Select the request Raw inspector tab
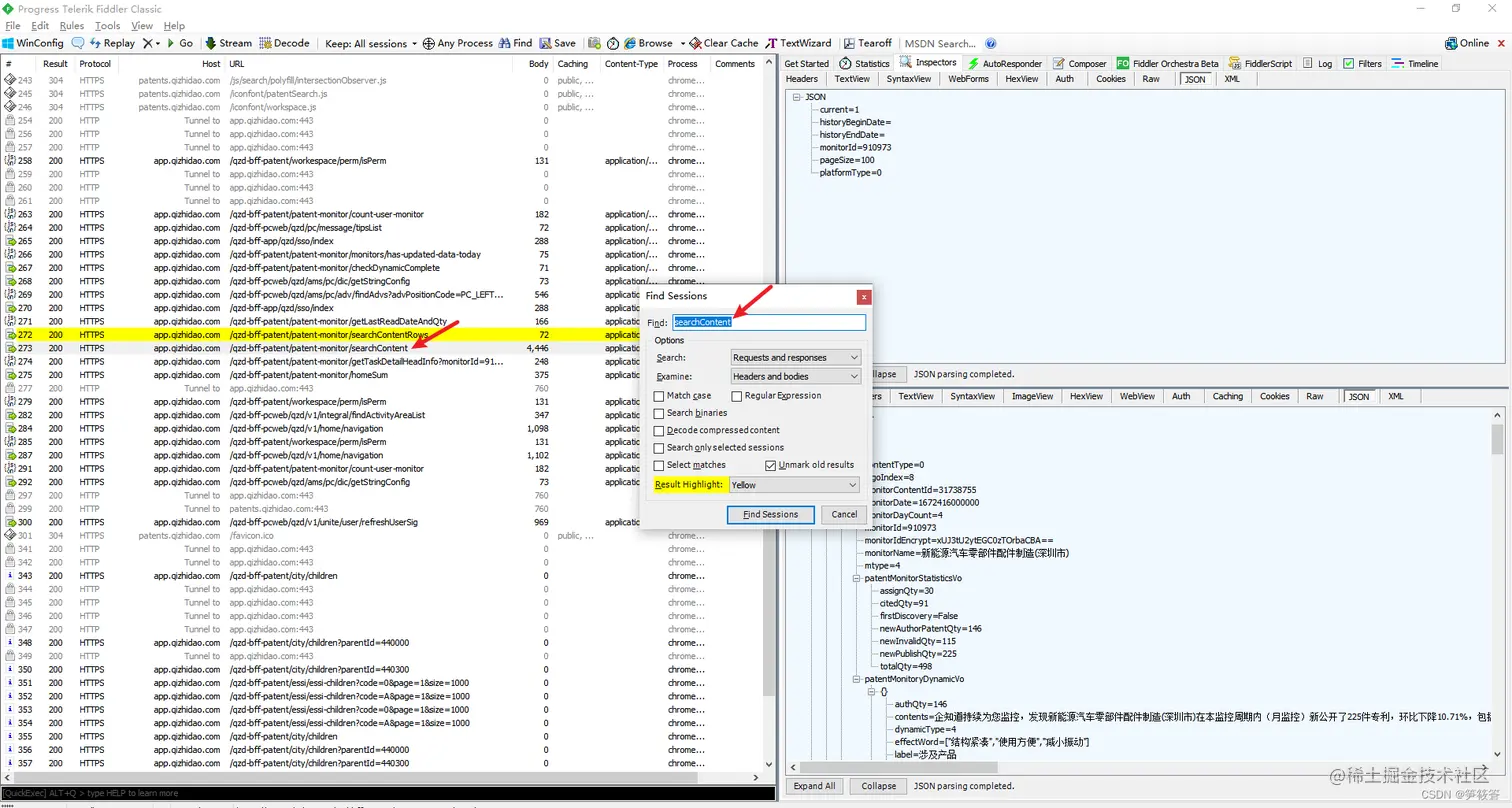1512x808 pixels. 1151,79
